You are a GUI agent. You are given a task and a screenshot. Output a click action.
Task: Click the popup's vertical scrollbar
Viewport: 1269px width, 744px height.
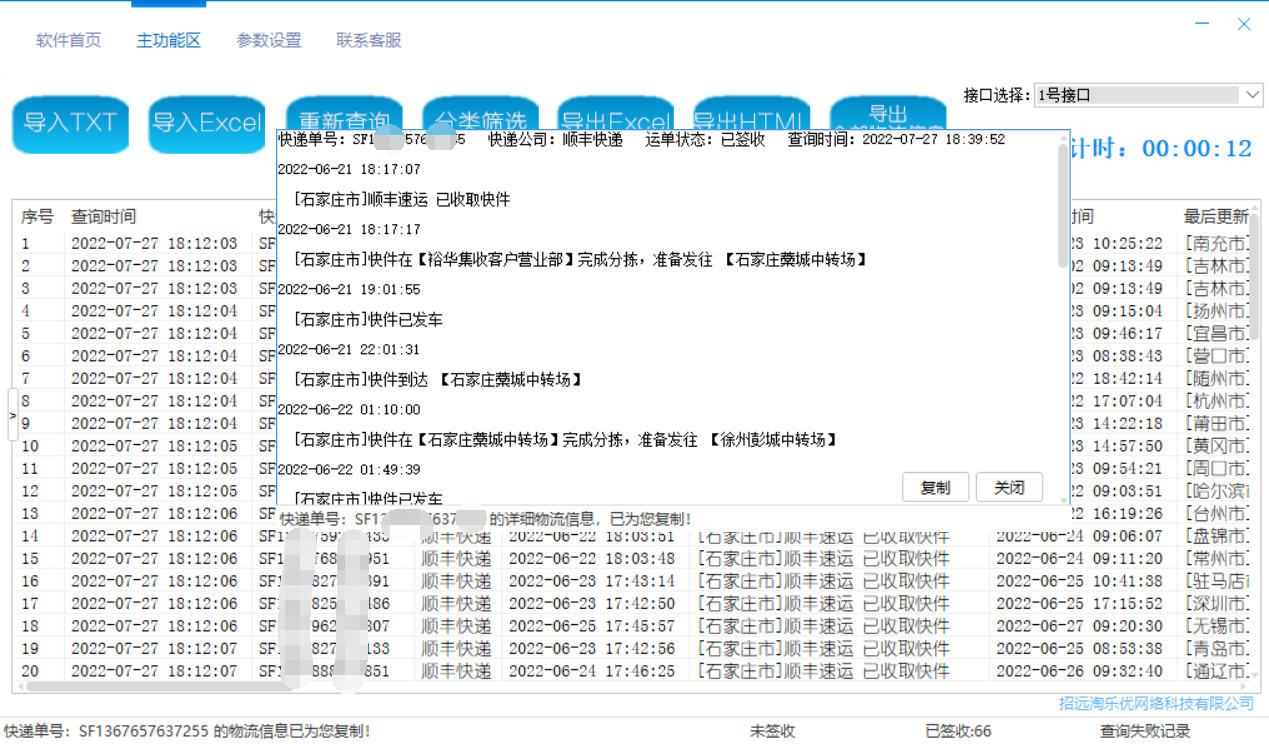(x=1062, y=205)
